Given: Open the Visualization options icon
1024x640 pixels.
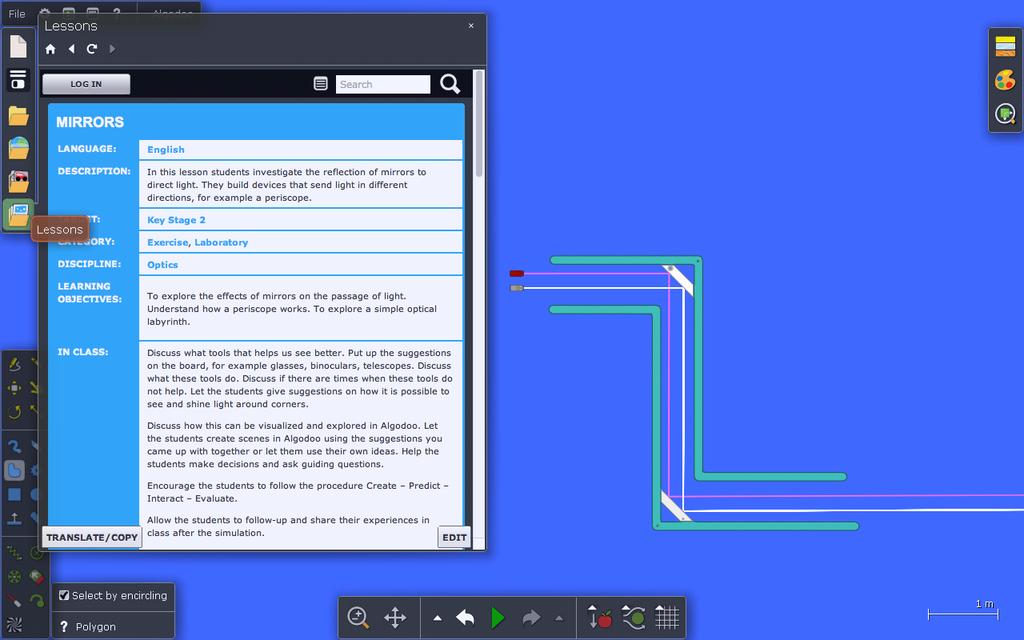Looking at the screenshot, I should [x=1005, y=114].
